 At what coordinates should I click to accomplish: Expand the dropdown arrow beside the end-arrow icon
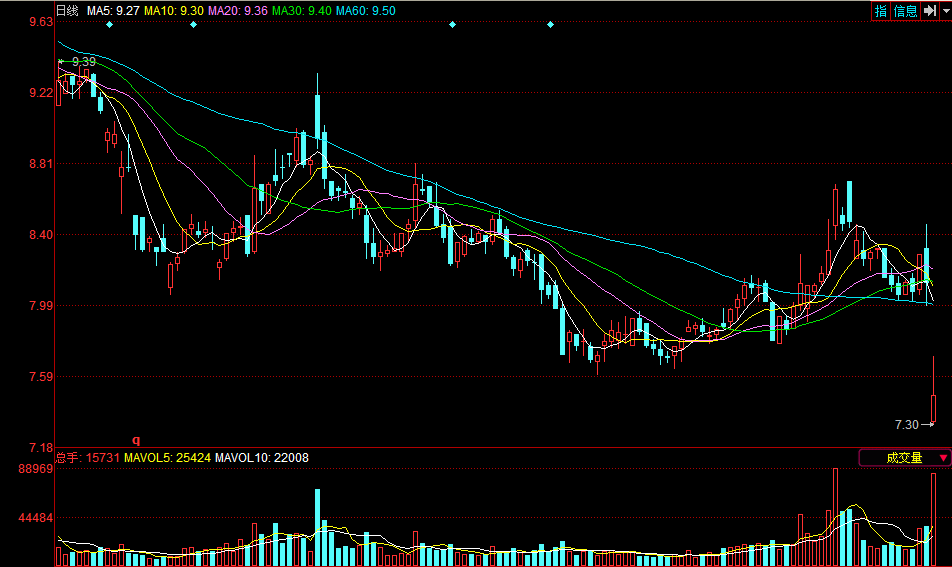coord(945,11)
